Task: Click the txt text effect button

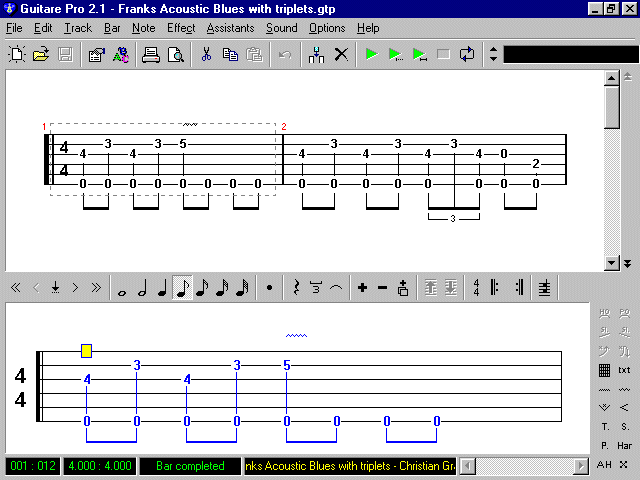Action: (x=625, y=370)
